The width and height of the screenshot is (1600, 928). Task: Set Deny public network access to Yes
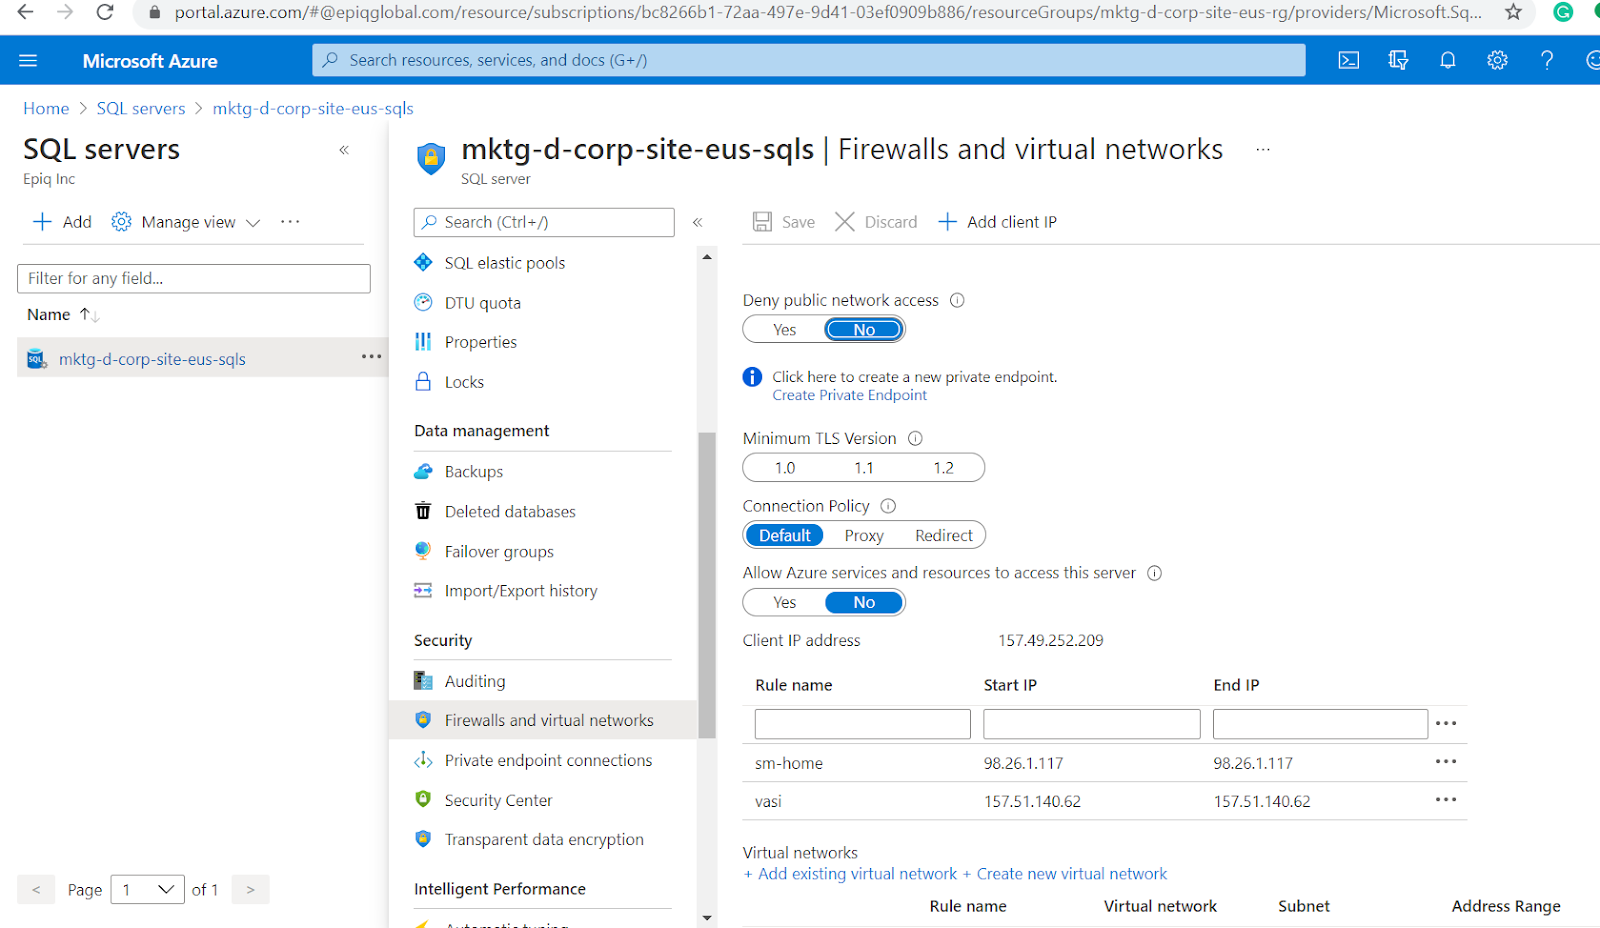pos(784,329)
